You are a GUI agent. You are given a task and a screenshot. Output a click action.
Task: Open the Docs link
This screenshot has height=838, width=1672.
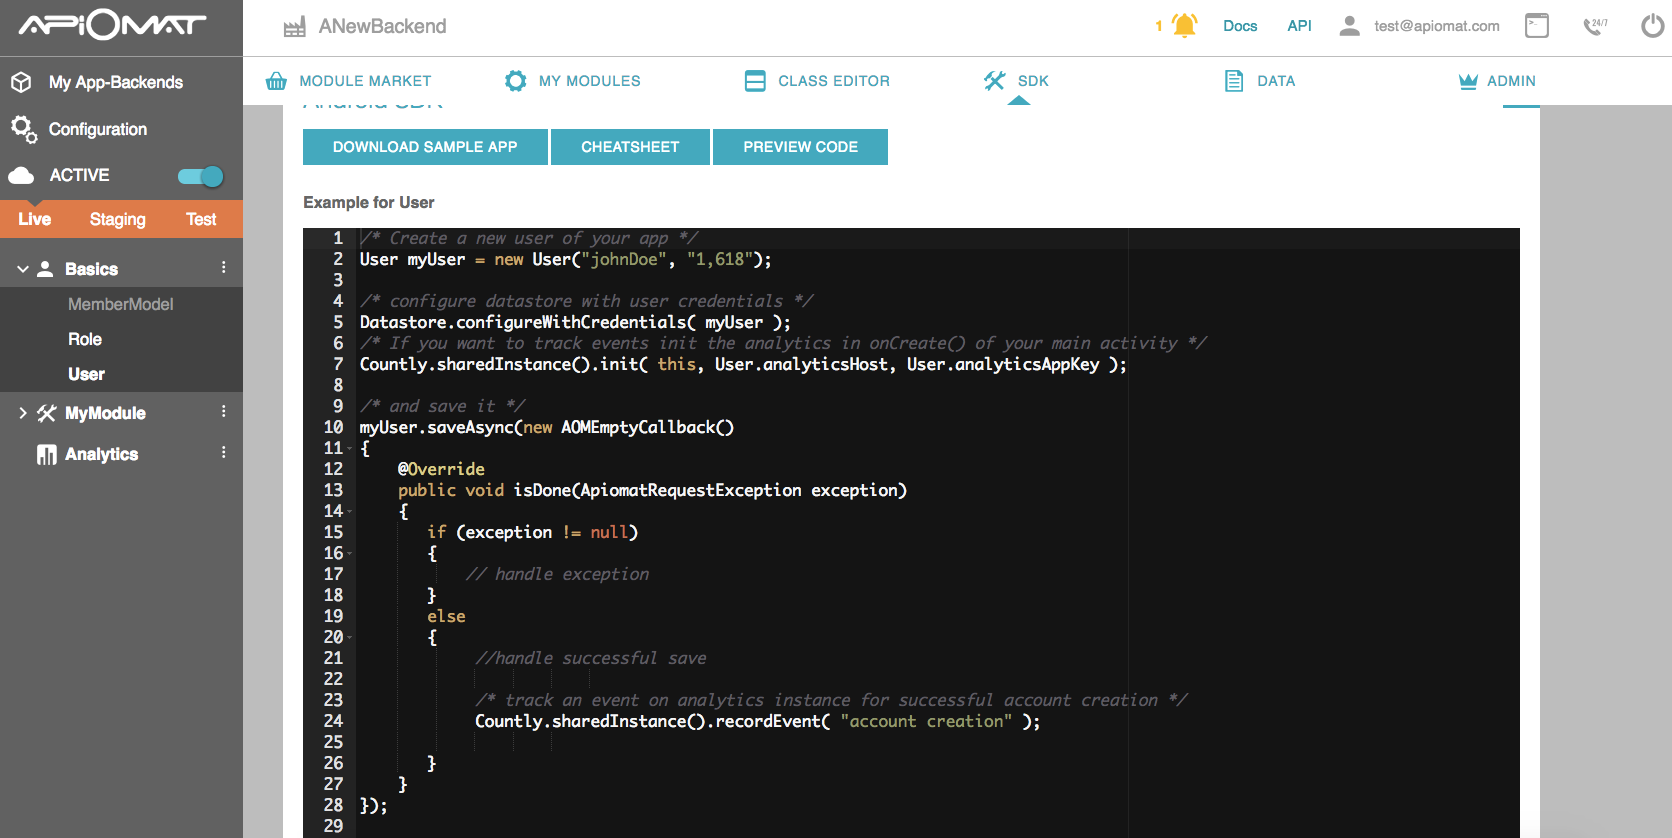(1240, 26)
